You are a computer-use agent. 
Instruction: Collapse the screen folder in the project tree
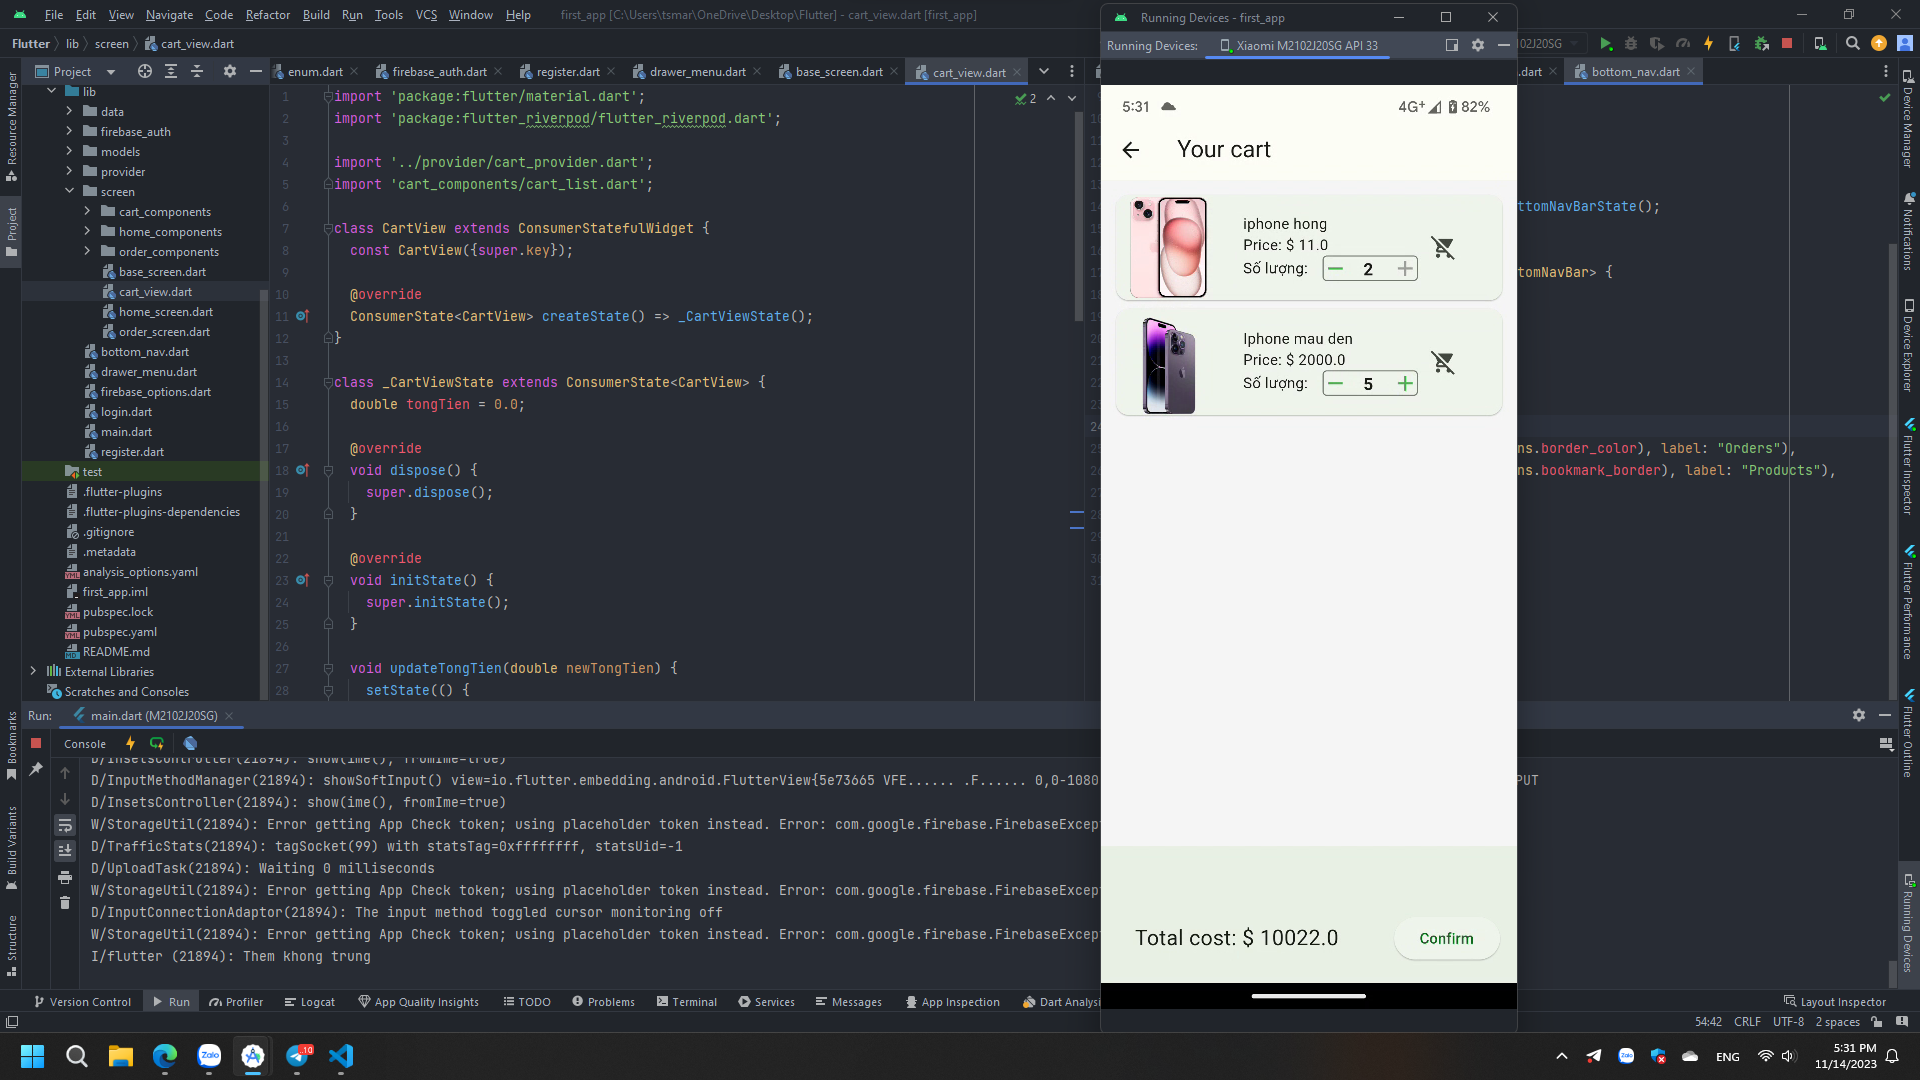(x=69, y=191)
